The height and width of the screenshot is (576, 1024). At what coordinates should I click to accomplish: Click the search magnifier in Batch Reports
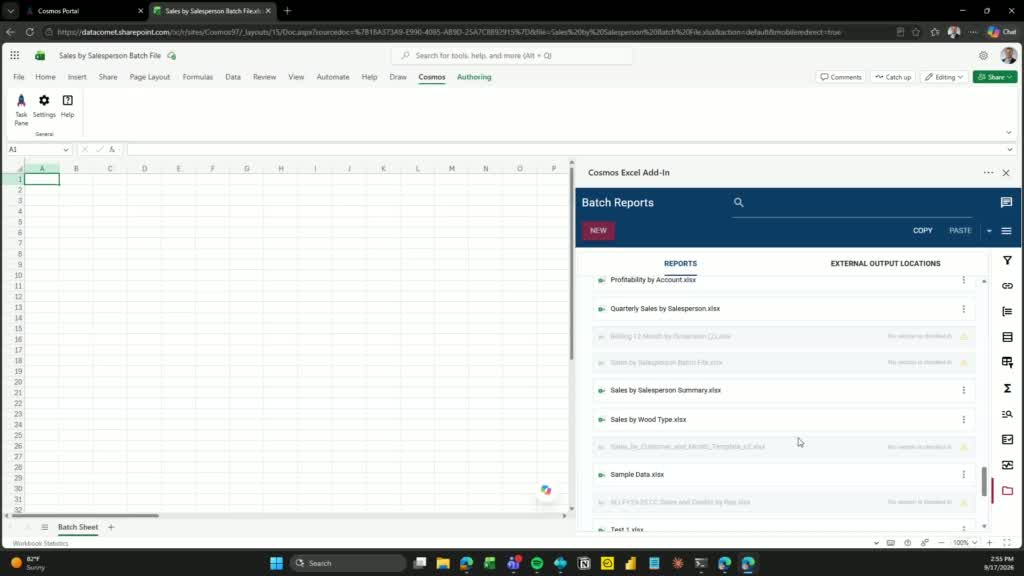tap(739, 202)
